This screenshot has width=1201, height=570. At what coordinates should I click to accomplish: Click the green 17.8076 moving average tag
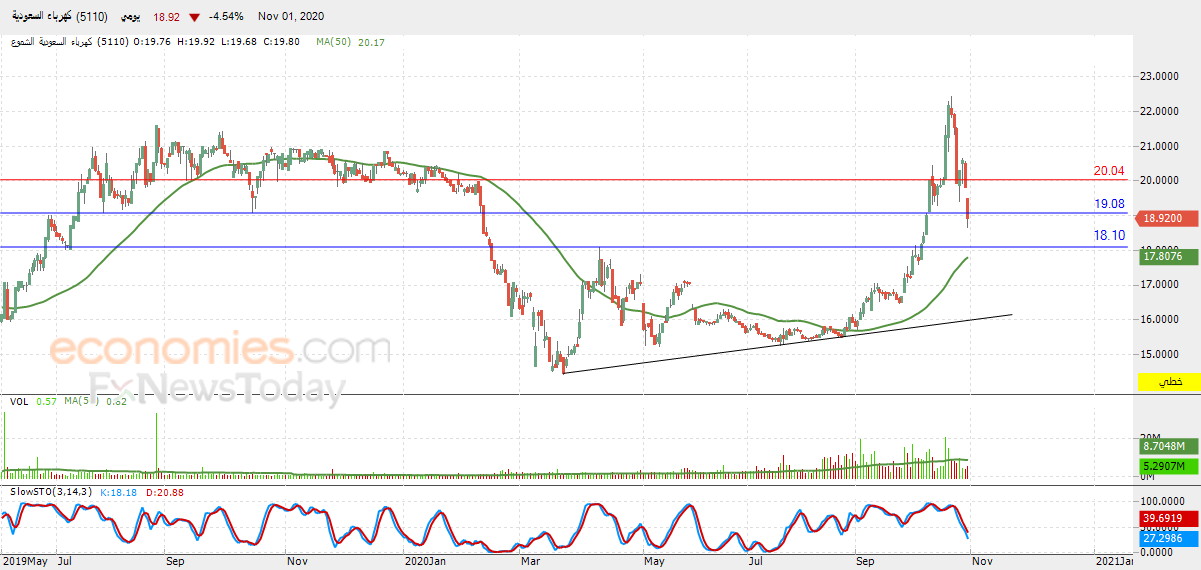(x=1169, y=257)
